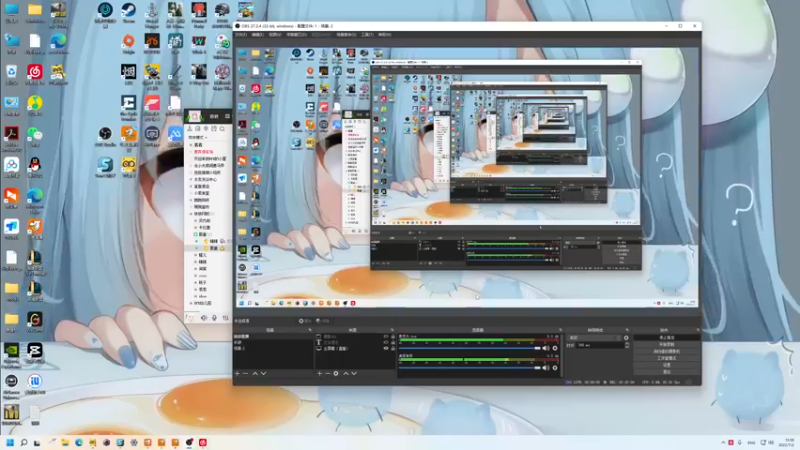Viewport: 800px width, 450px height.
Task: Click the transition duration spinner arrows
Action: (x=627, y=345)
